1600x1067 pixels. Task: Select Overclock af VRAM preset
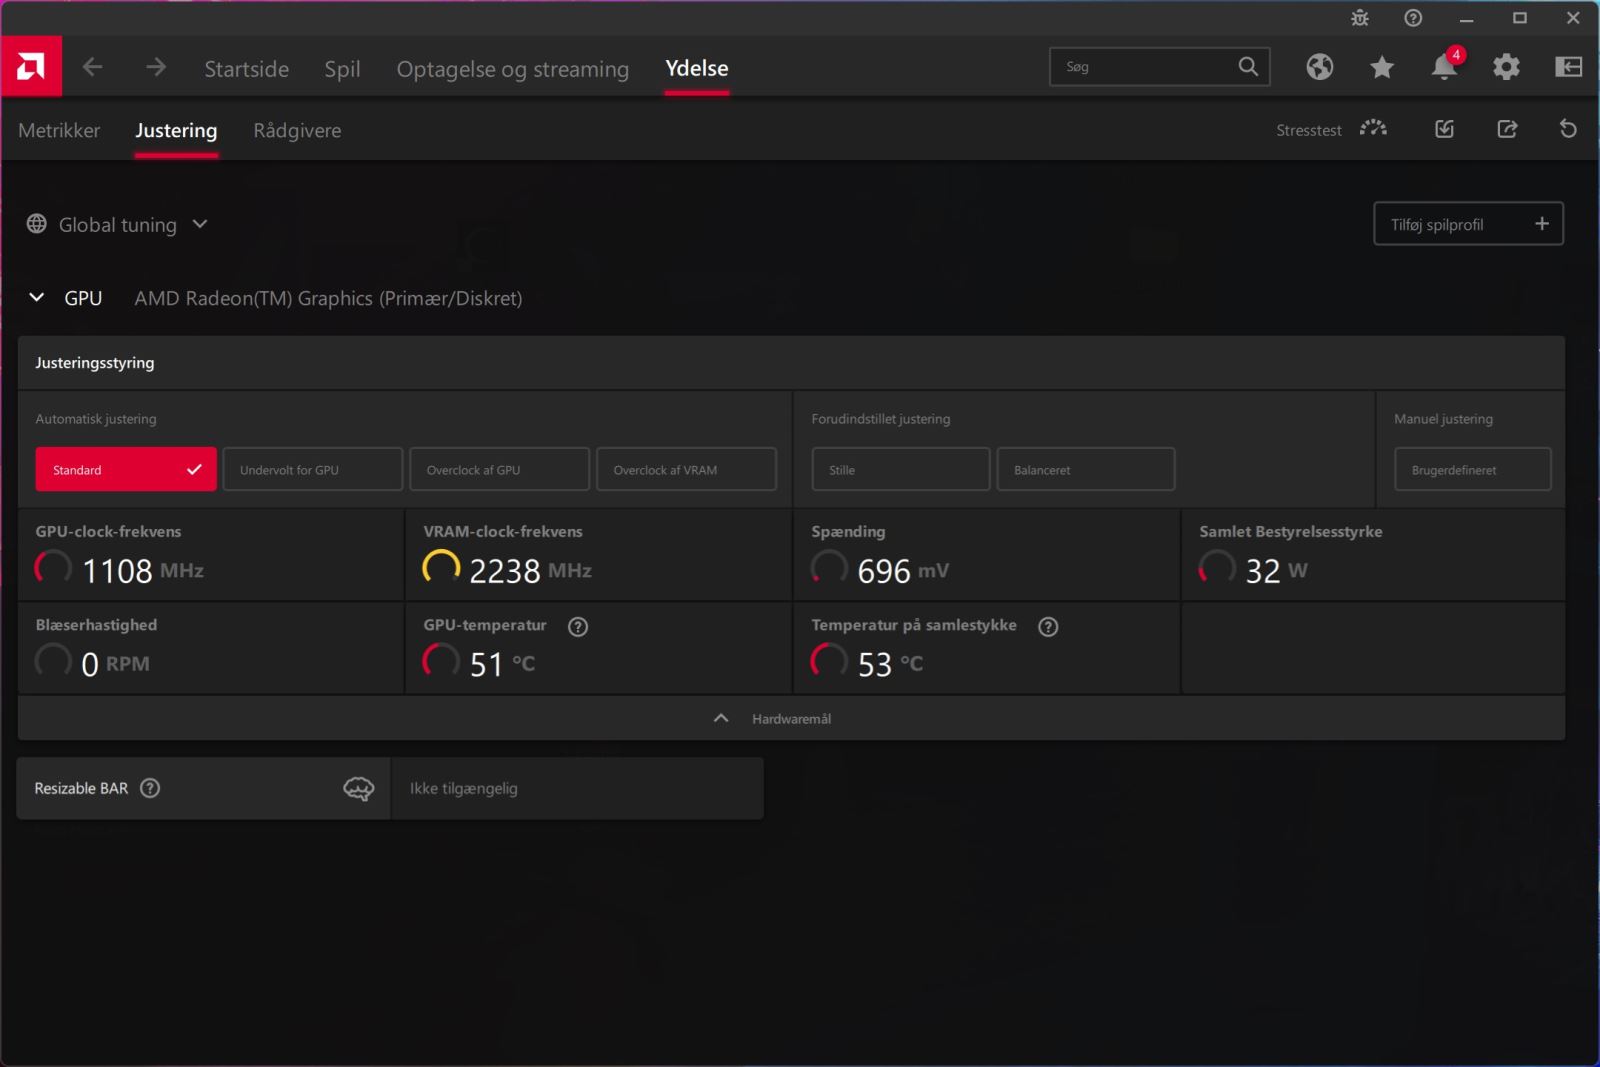point(687,469)
